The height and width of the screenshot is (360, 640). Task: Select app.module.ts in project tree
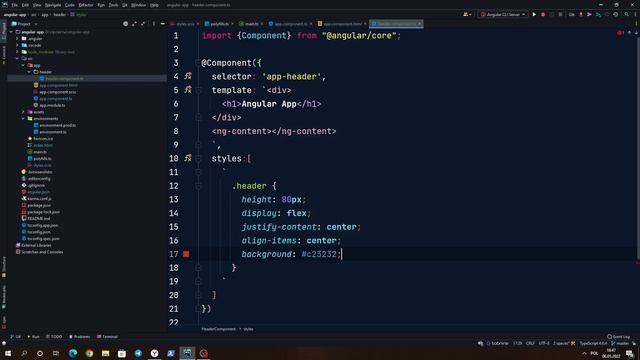[49, 105]
